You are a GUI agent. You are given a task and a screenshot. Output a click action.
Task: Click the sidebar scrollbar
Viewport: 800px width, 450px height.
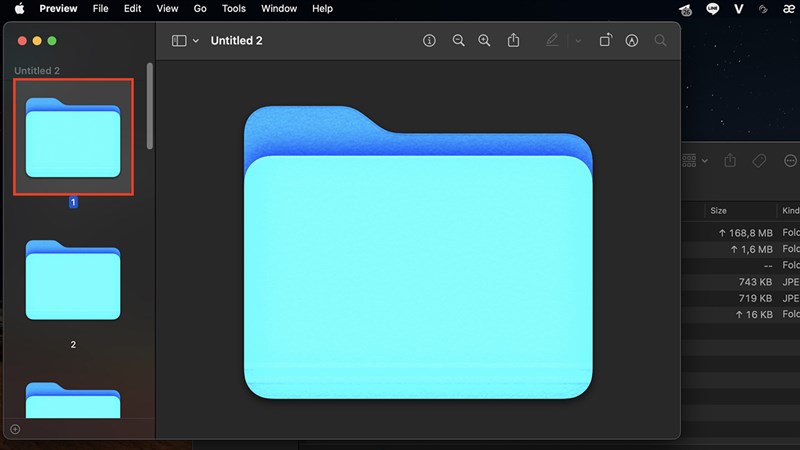coord(149,106)
